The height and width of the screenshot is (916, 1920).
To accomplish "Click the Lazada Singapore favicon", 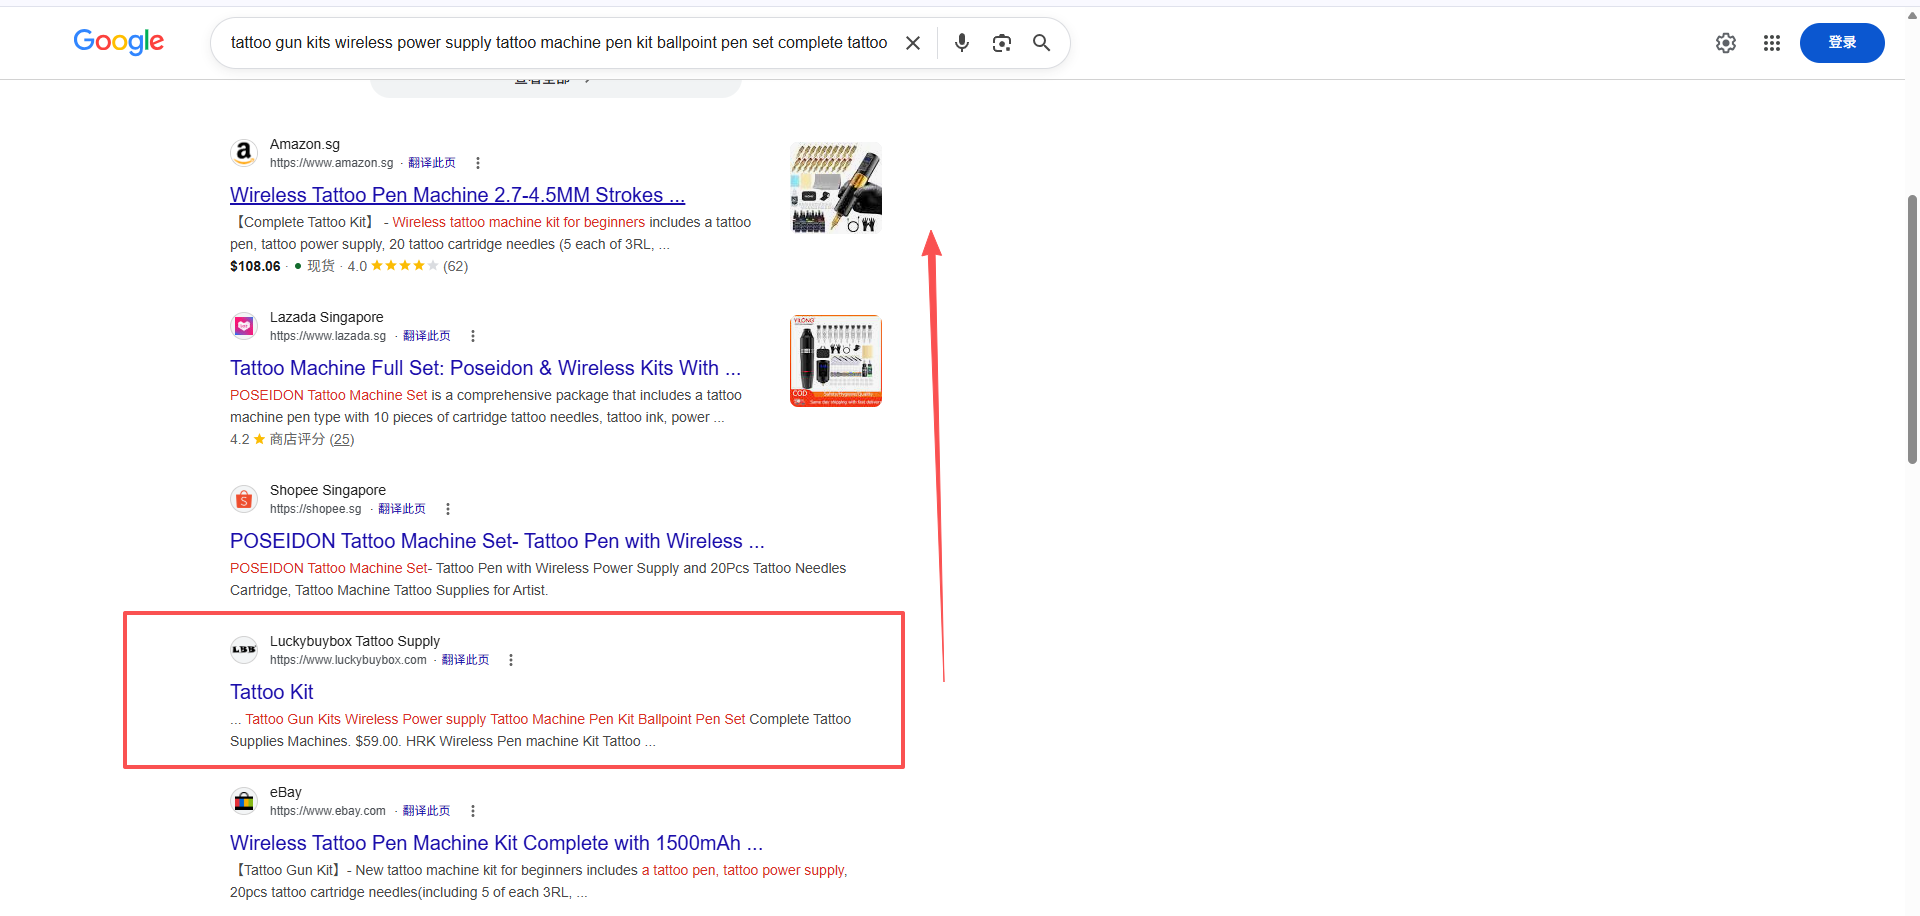I will (x=244, y=326).
